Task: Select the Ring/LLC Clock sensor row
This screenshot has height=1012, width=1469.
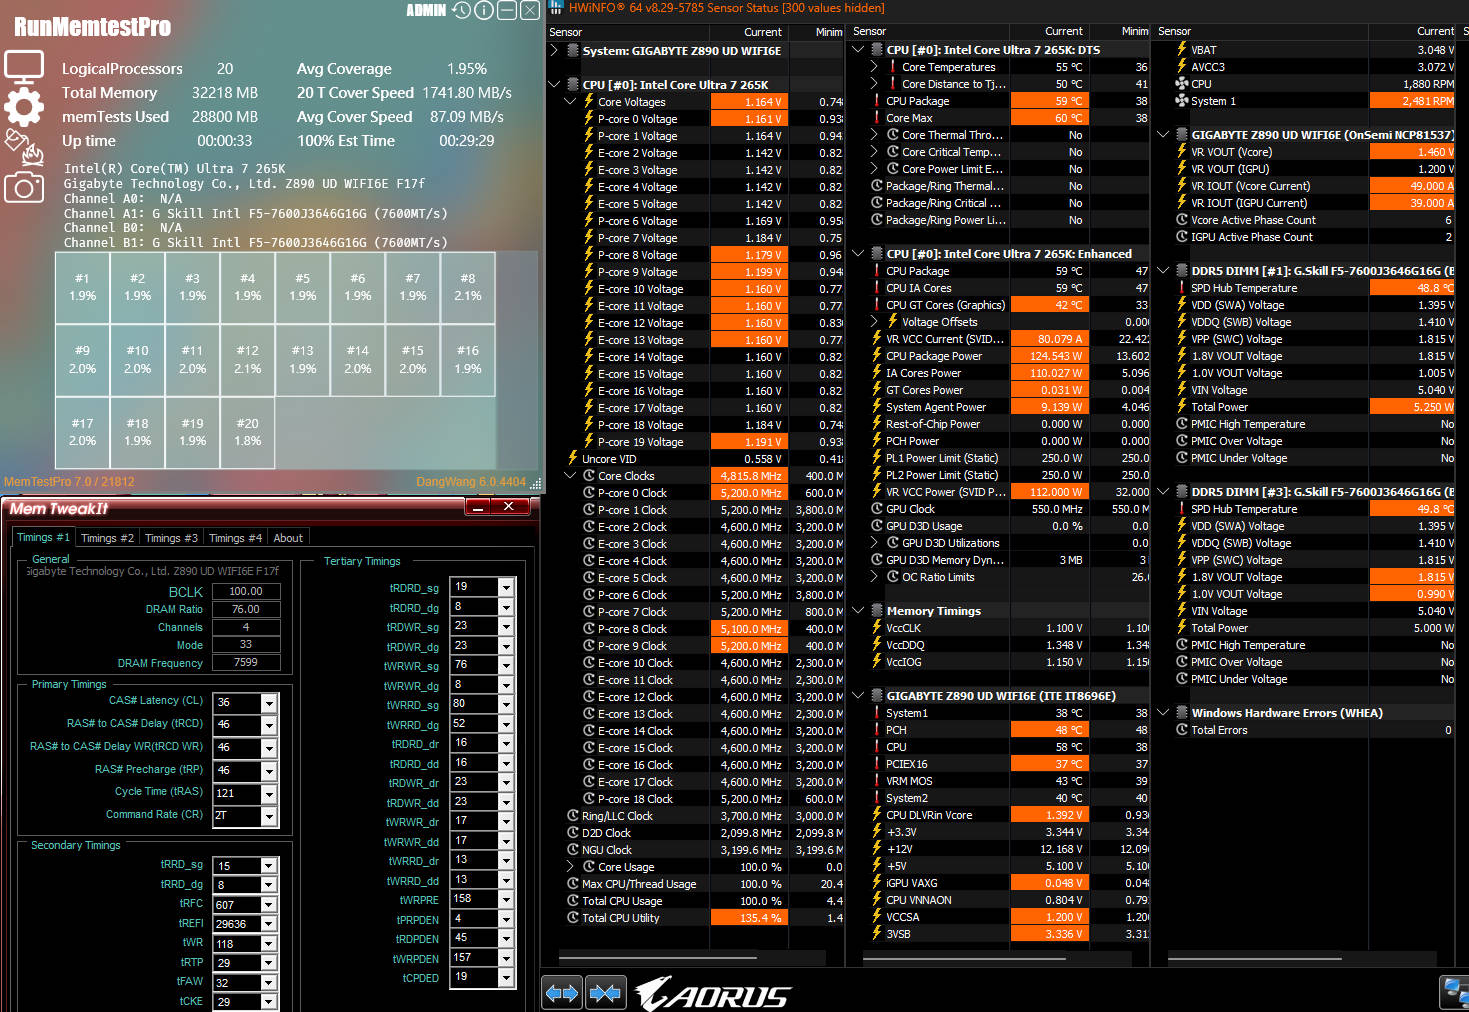Action: pyautogui.click(x=695, y=815)
